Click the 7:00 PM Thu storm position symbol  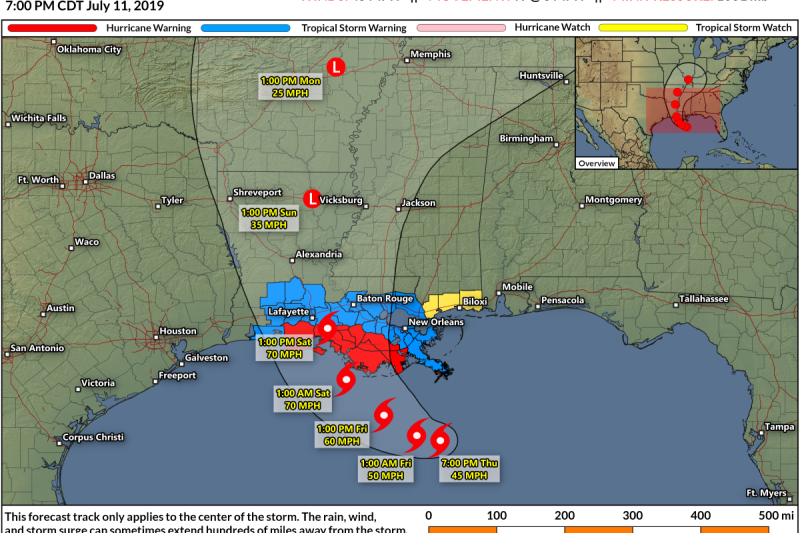tap(440, 440)
